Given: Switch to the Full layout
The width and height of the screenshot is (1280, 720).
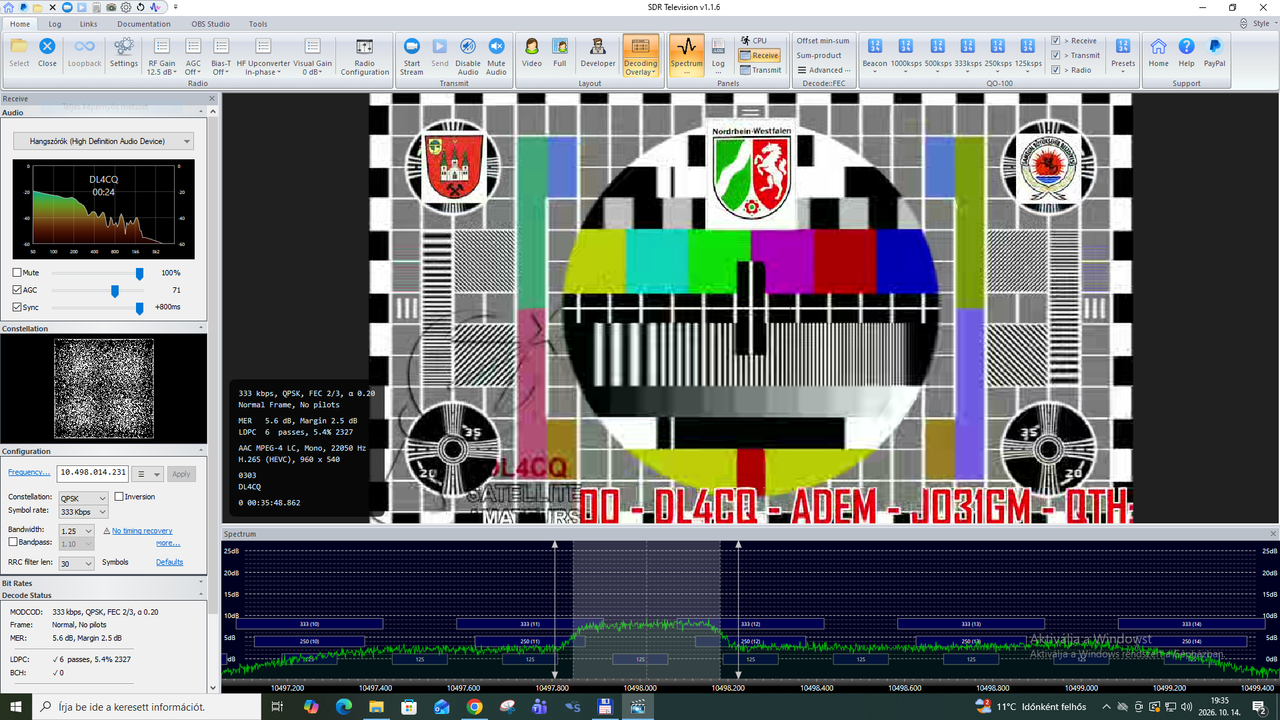Looking at the screenshot, I should click(560, 53).
